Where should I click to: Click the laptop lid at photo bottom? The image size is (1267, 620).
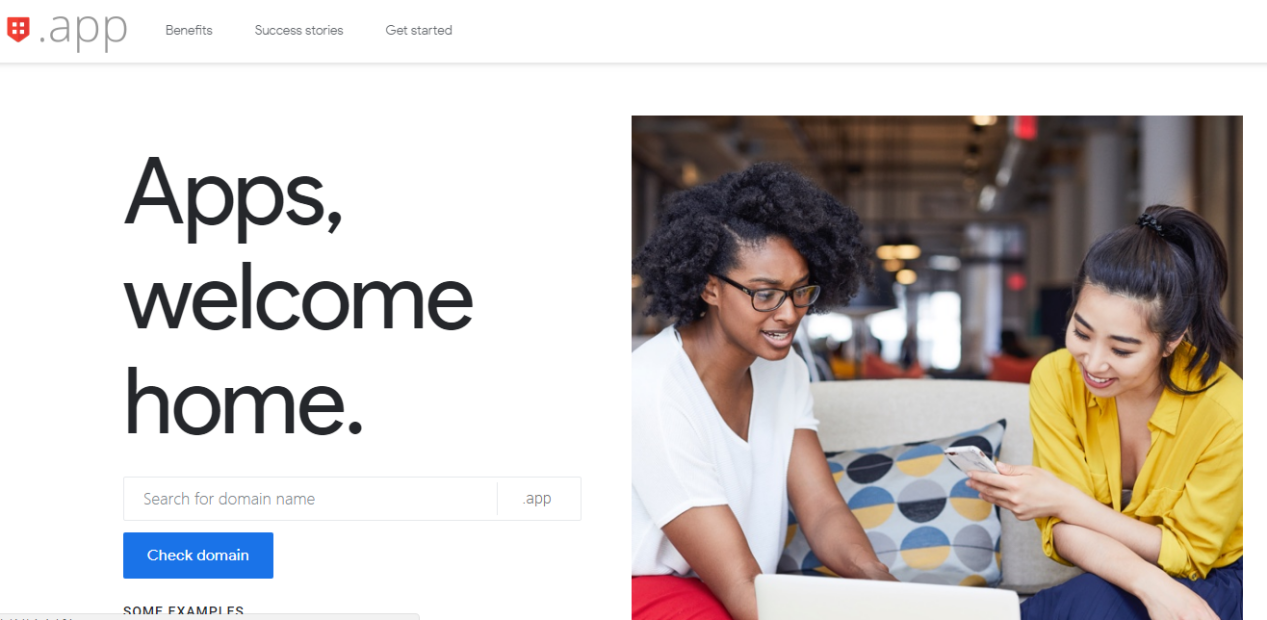click(x=887, y=597)
